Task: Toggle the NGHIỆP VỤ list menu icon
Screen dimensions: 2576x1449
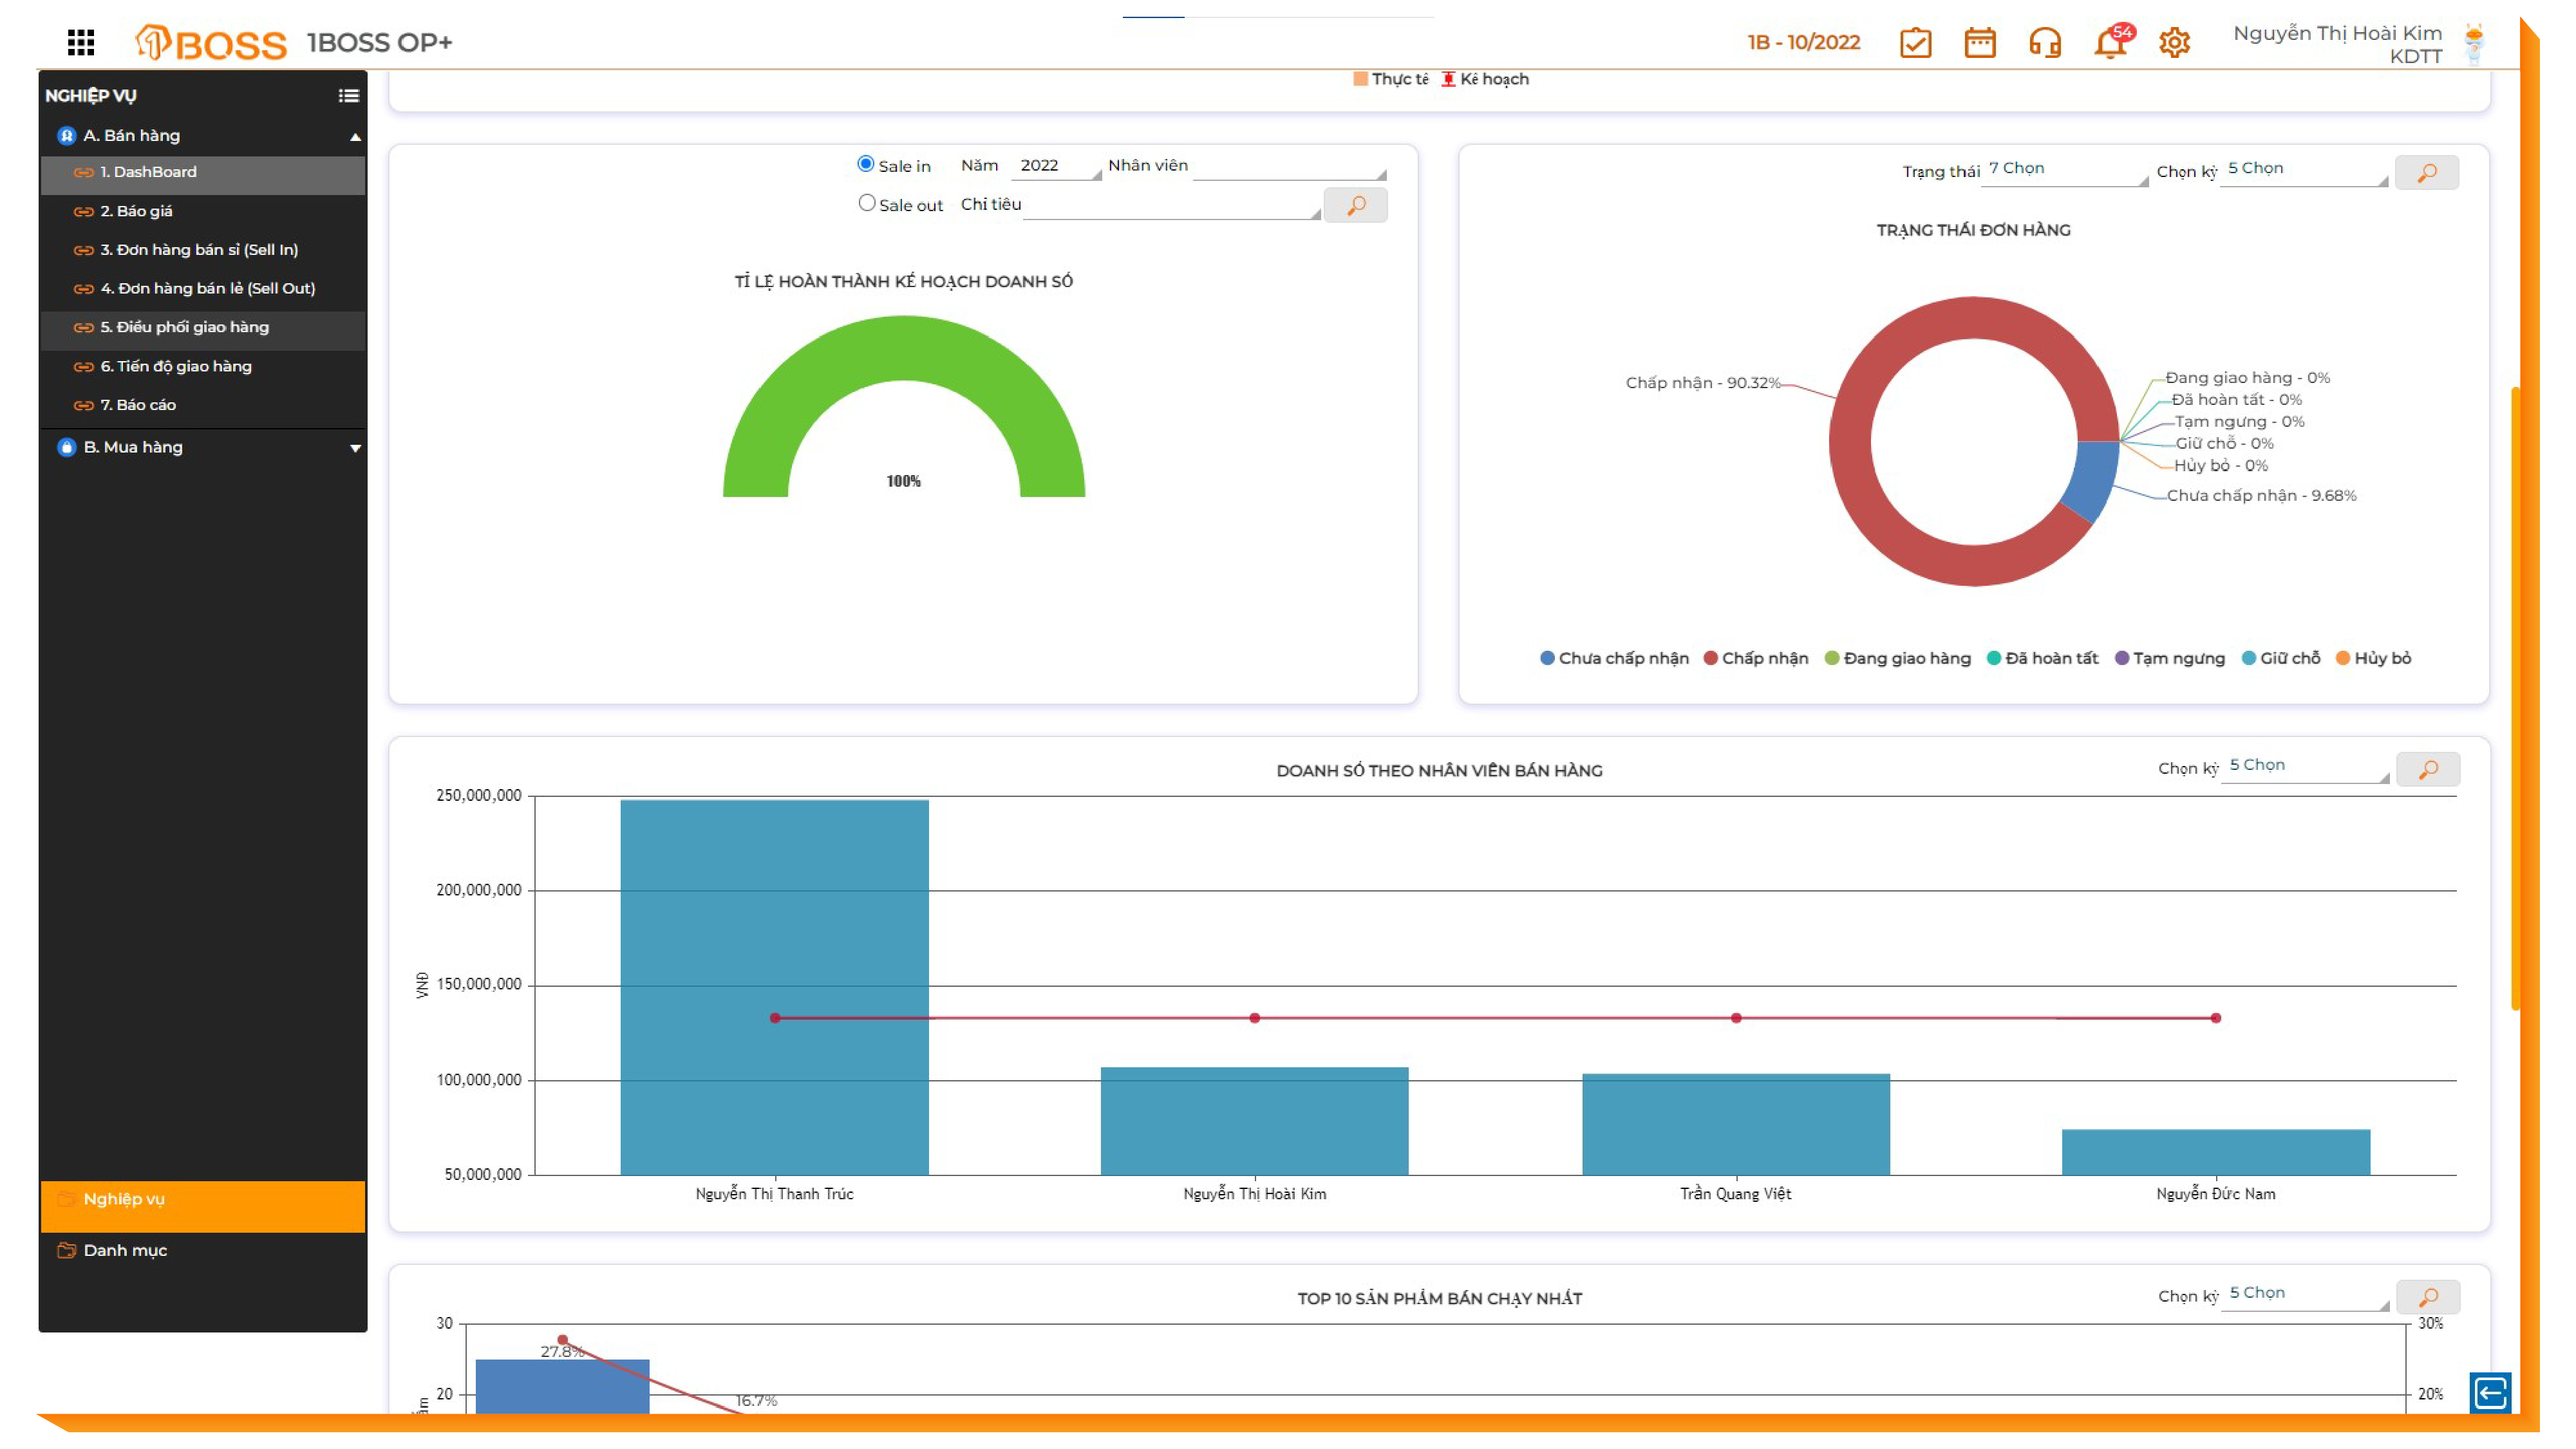Action: tap(348, 96)
